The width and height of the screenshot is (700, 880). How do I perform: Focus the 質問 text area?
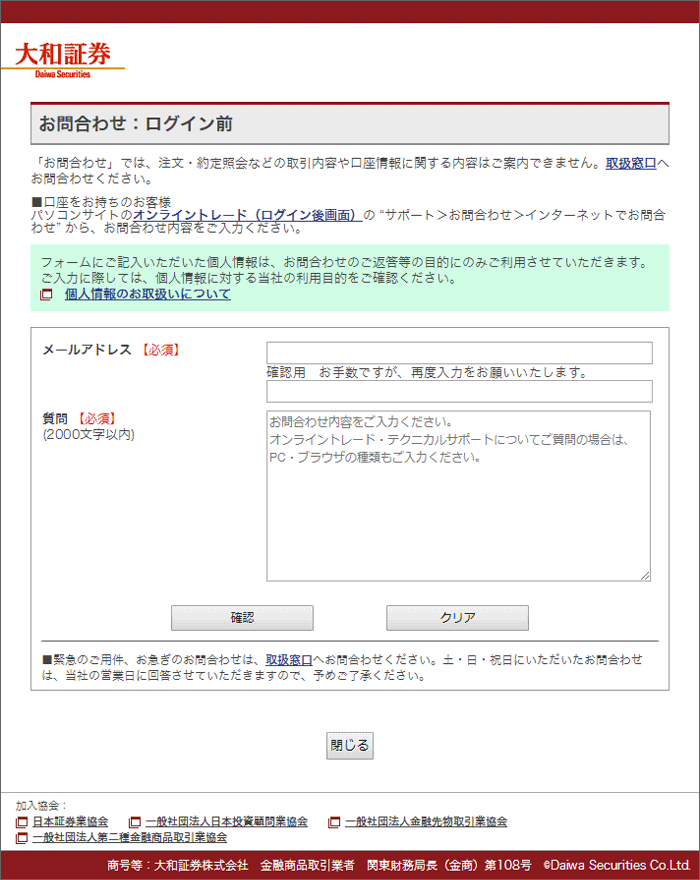pyautogui.click(x=459, y=496)
